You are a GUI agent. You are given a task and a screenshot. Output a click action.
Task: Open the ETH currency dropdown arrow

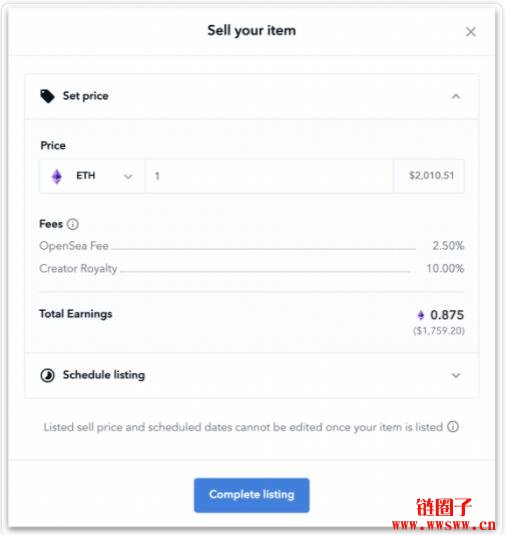[128, 176]
